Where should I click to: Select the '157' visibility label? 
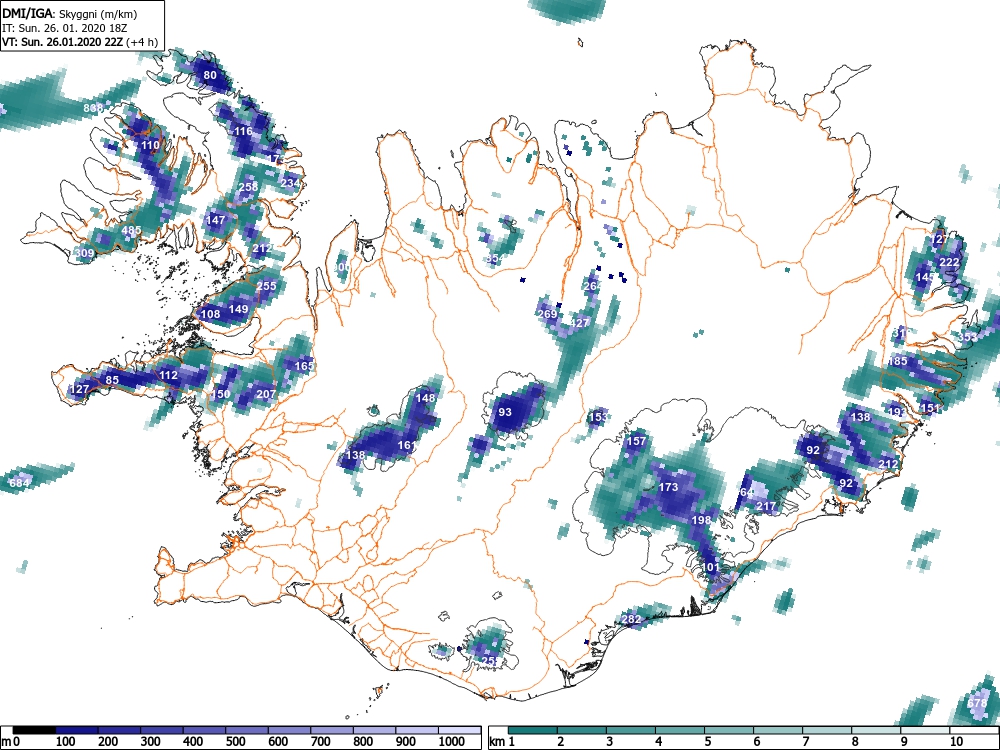coord(636,441)
